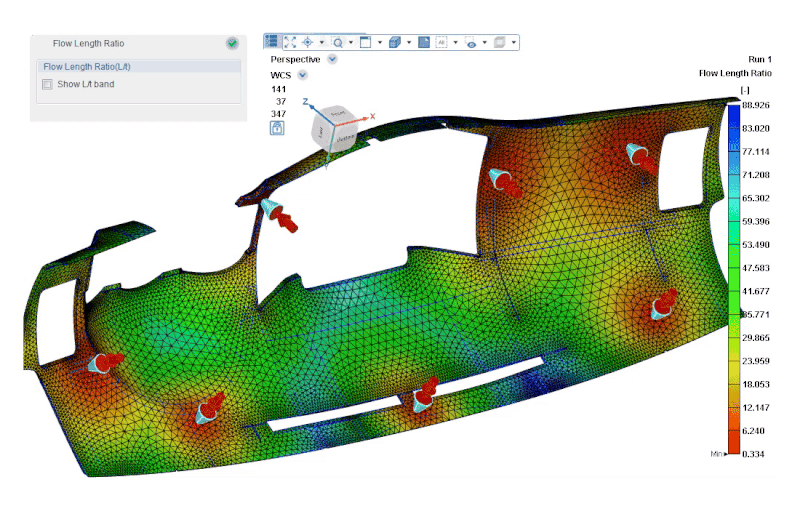Open the WCS coordinate system dropdown

(x=302, y=75)
